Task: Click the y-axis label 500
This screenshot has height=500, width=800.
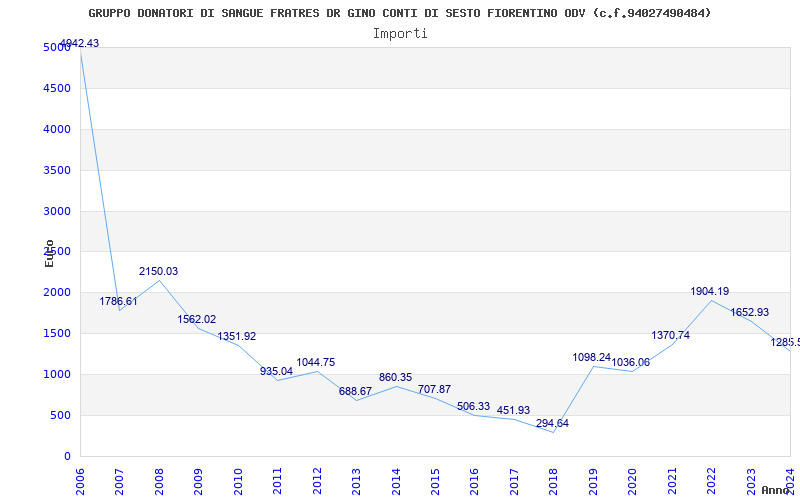Action: (x=61, y=415)
